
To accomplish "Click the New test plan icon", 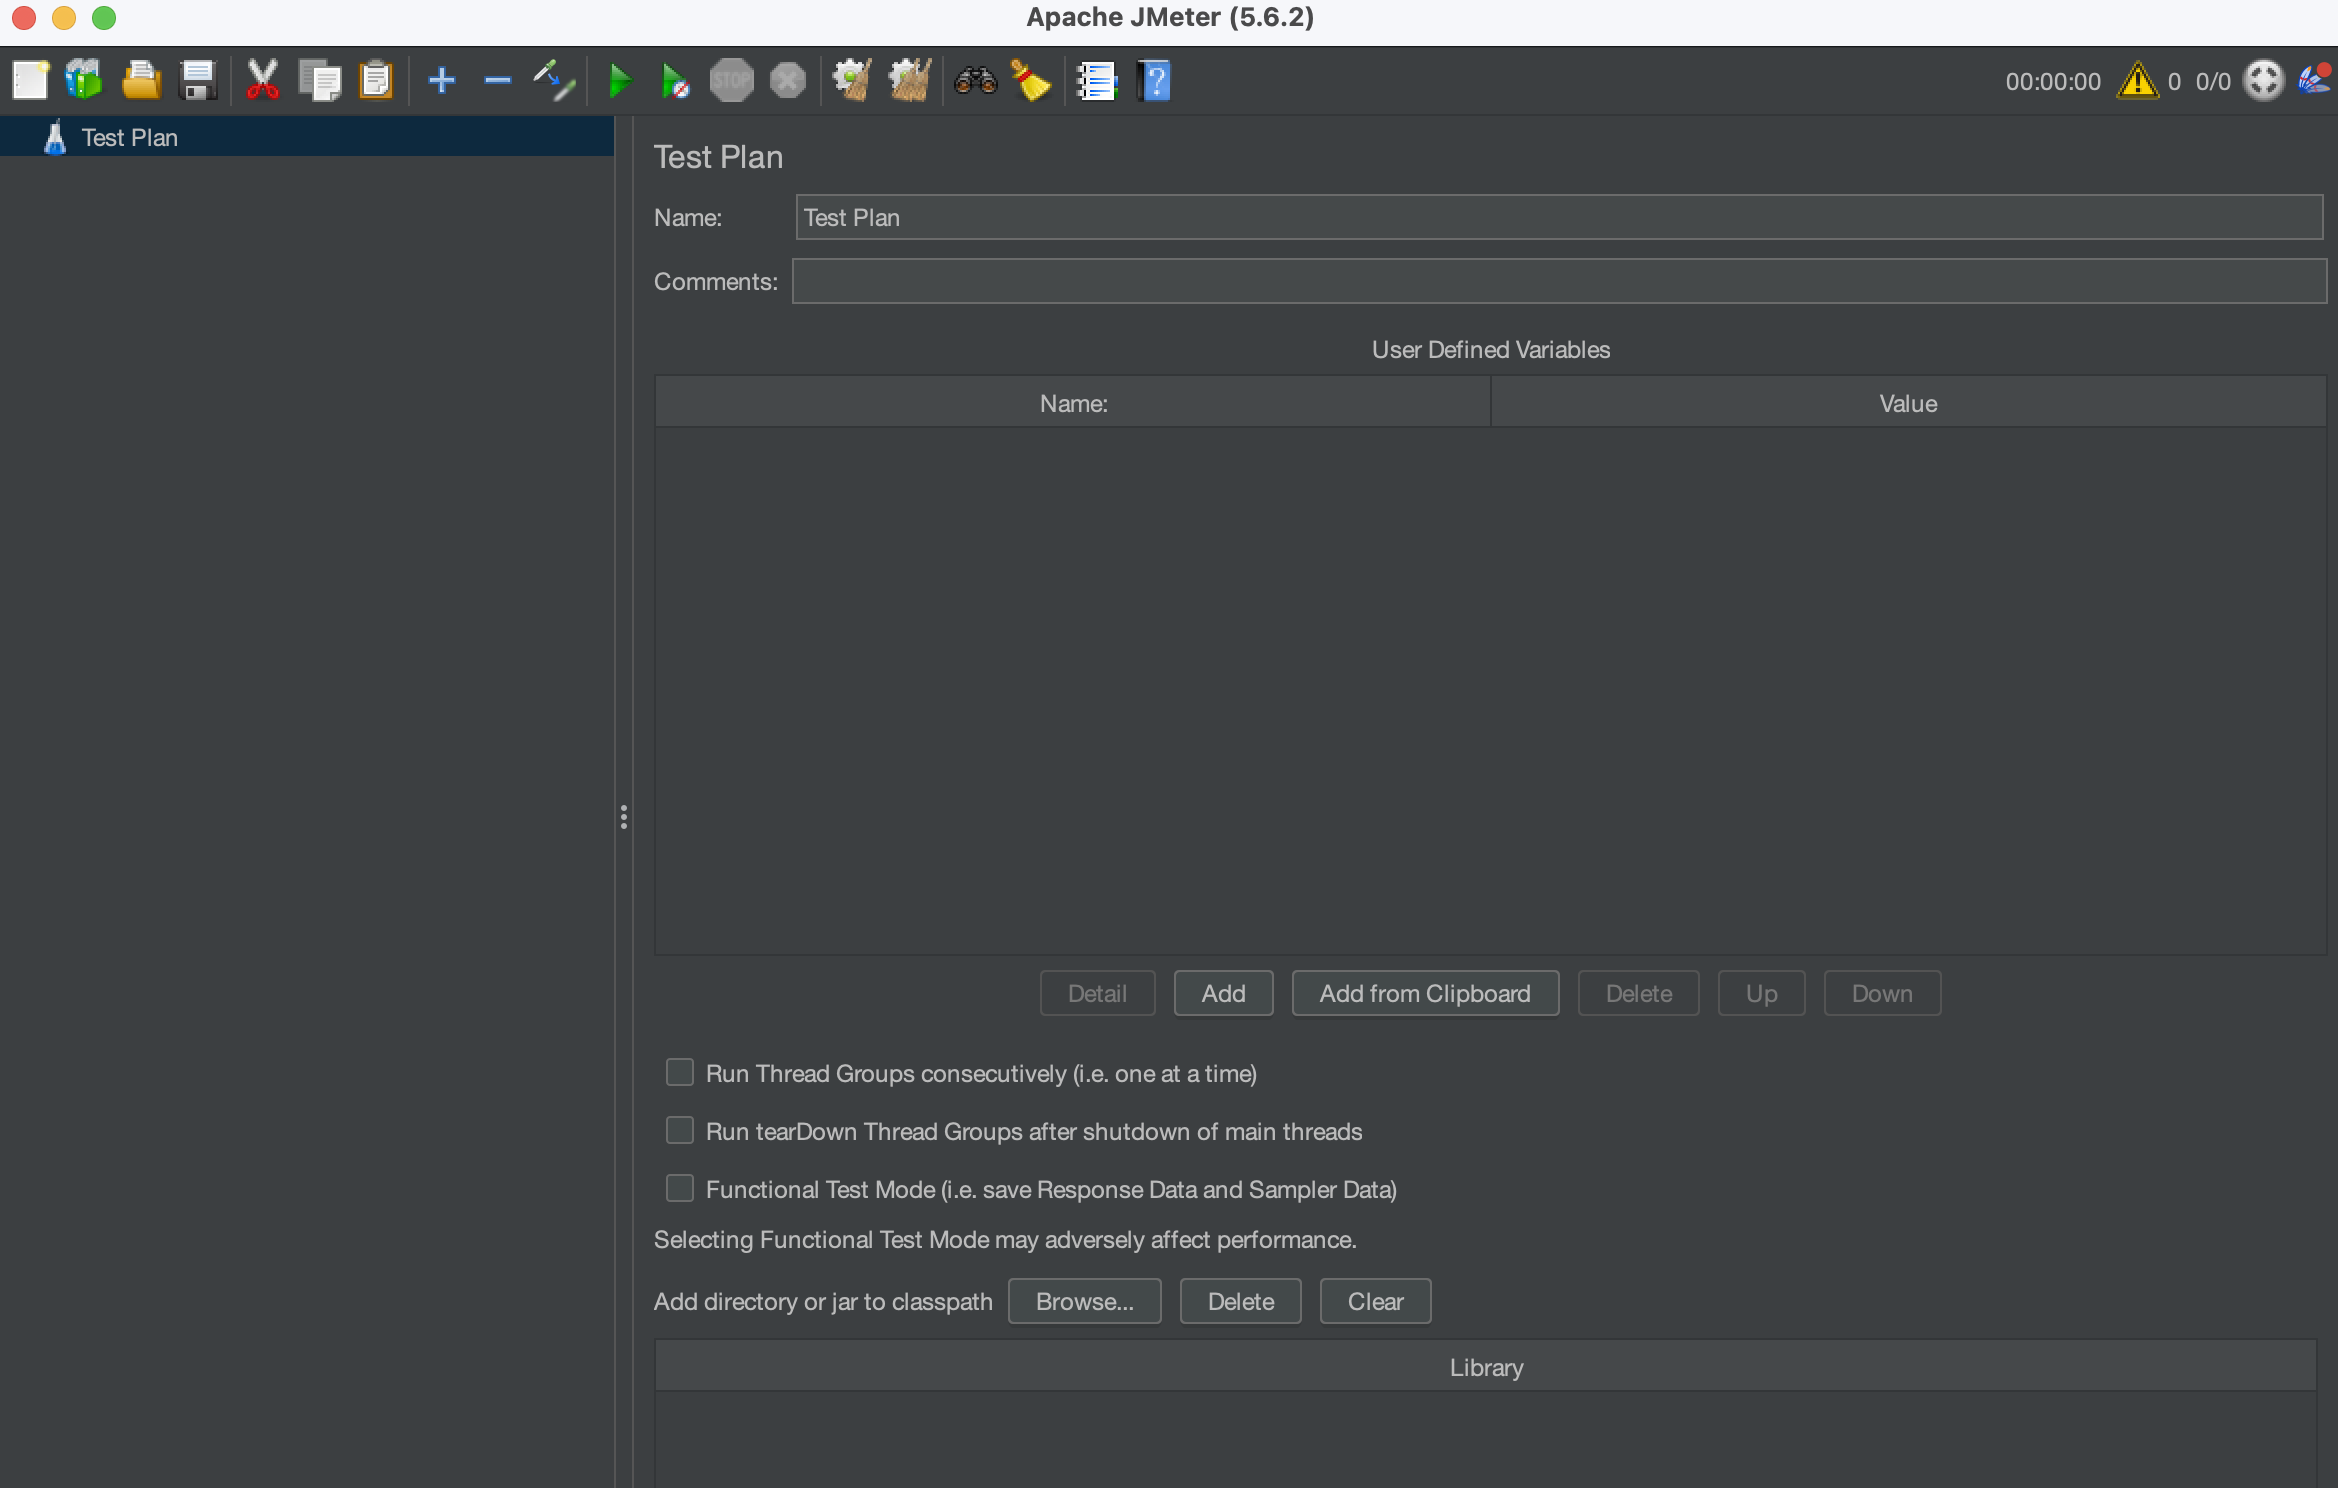I will (30, 81).
